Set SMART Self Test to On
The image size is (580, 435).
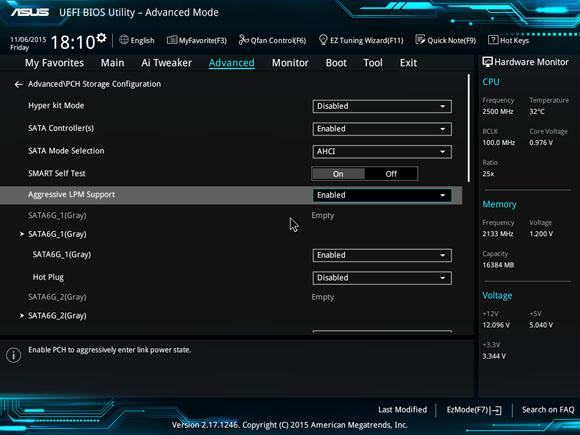[338, 174]
